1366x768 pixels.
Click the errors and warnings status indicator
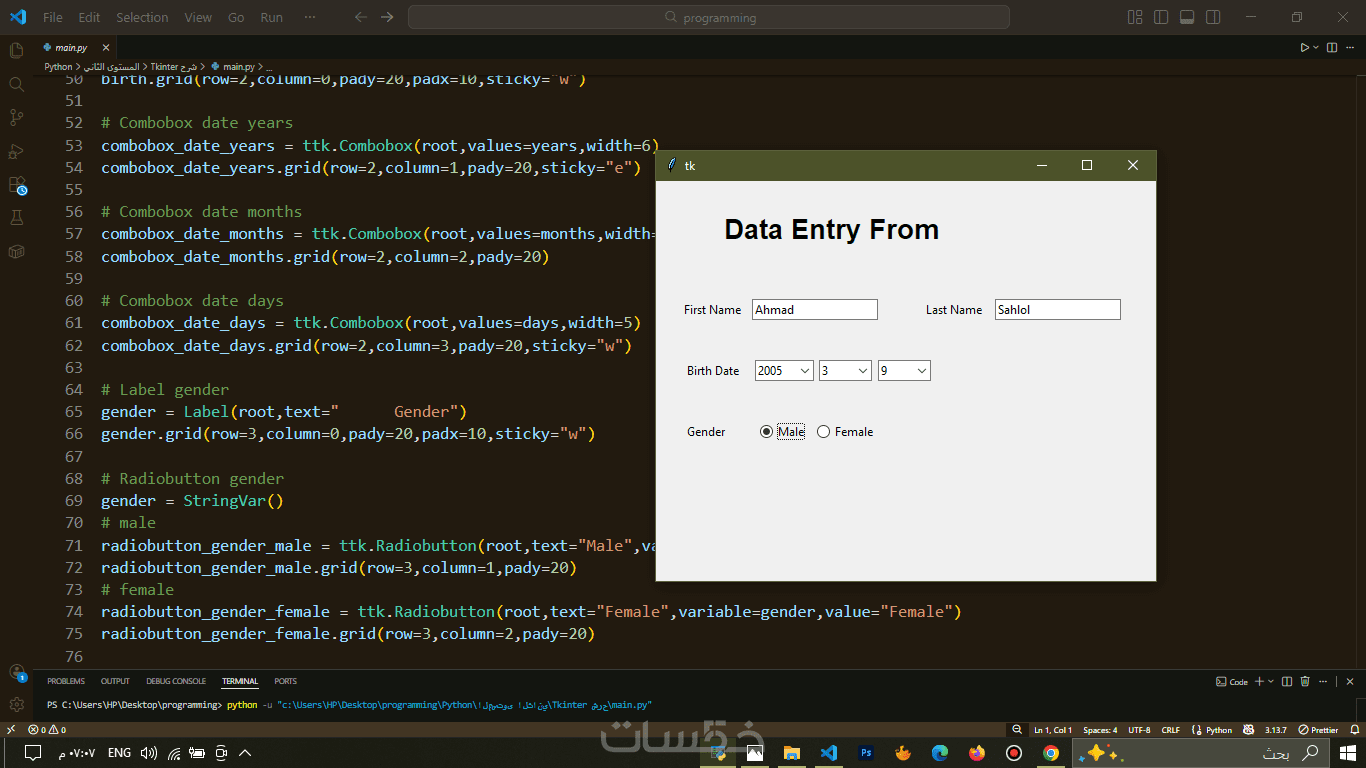[x=47, y=730]
